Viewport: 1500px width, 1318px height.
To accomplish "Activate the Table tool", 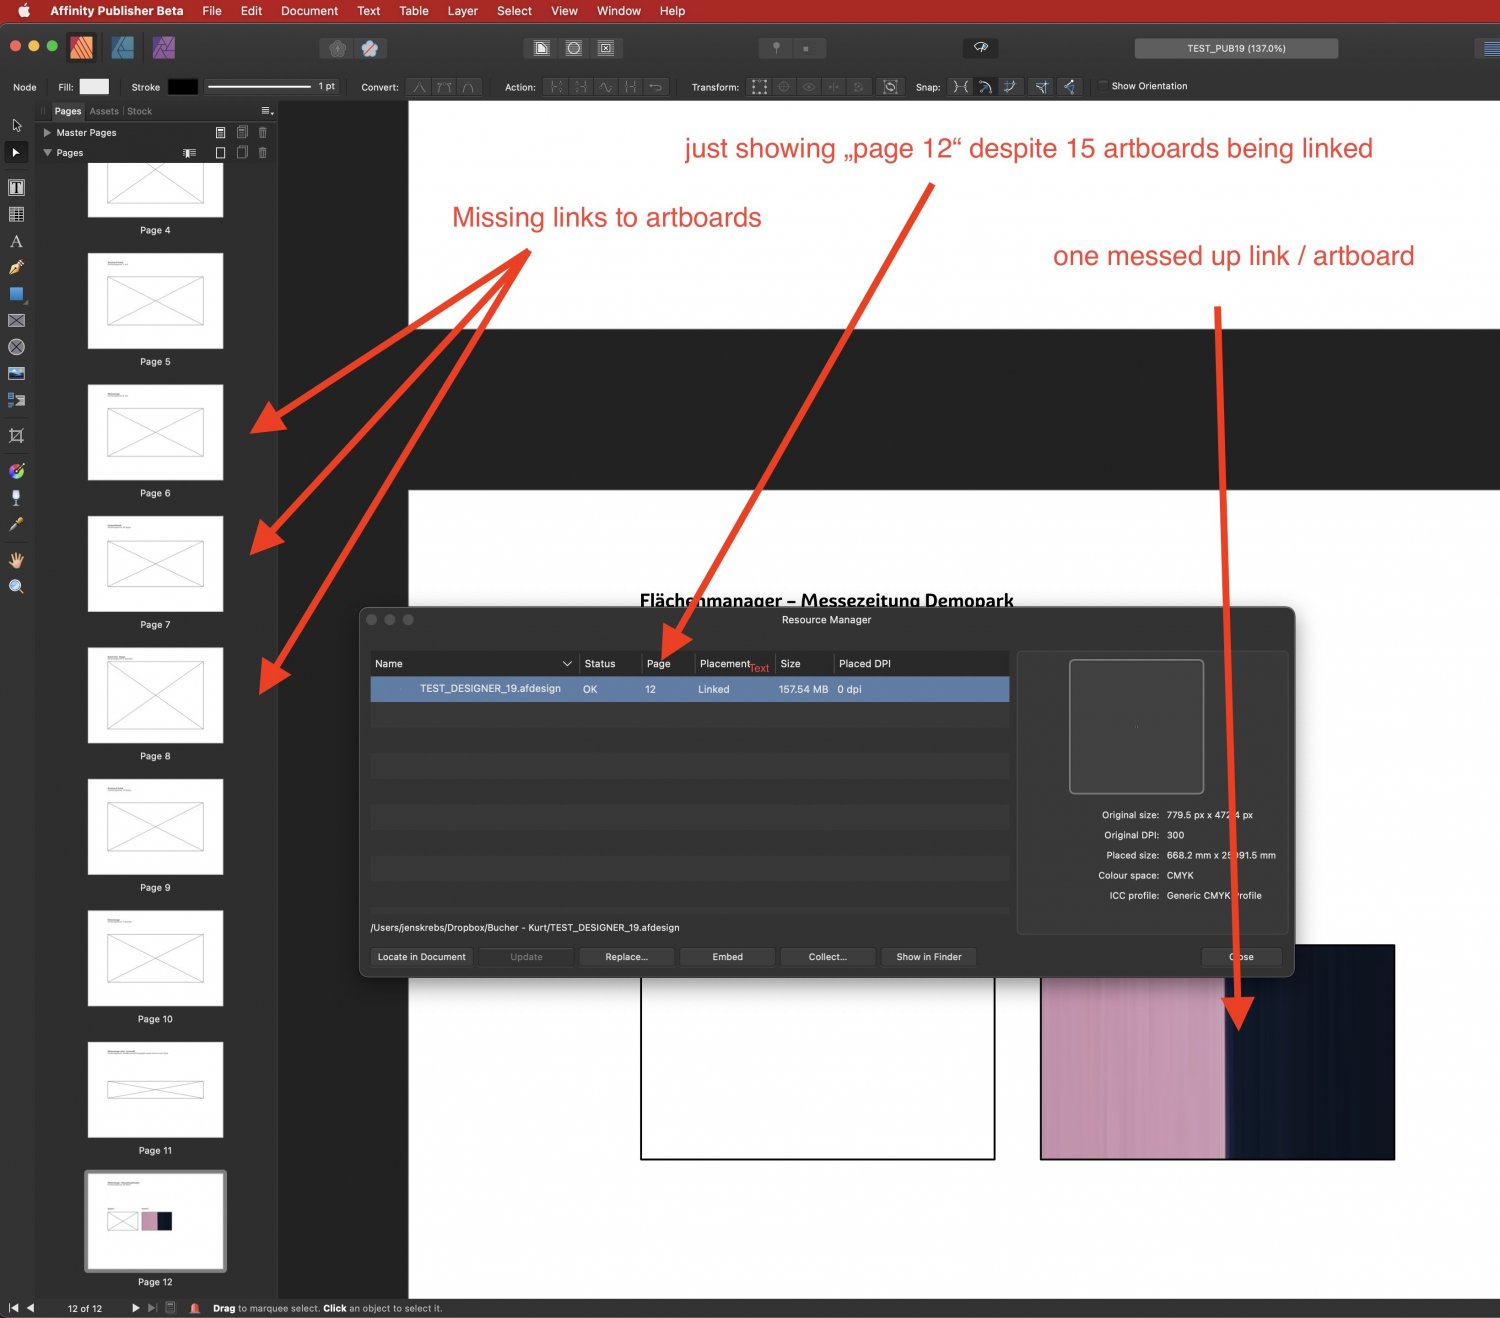I will tap(16, 213).
